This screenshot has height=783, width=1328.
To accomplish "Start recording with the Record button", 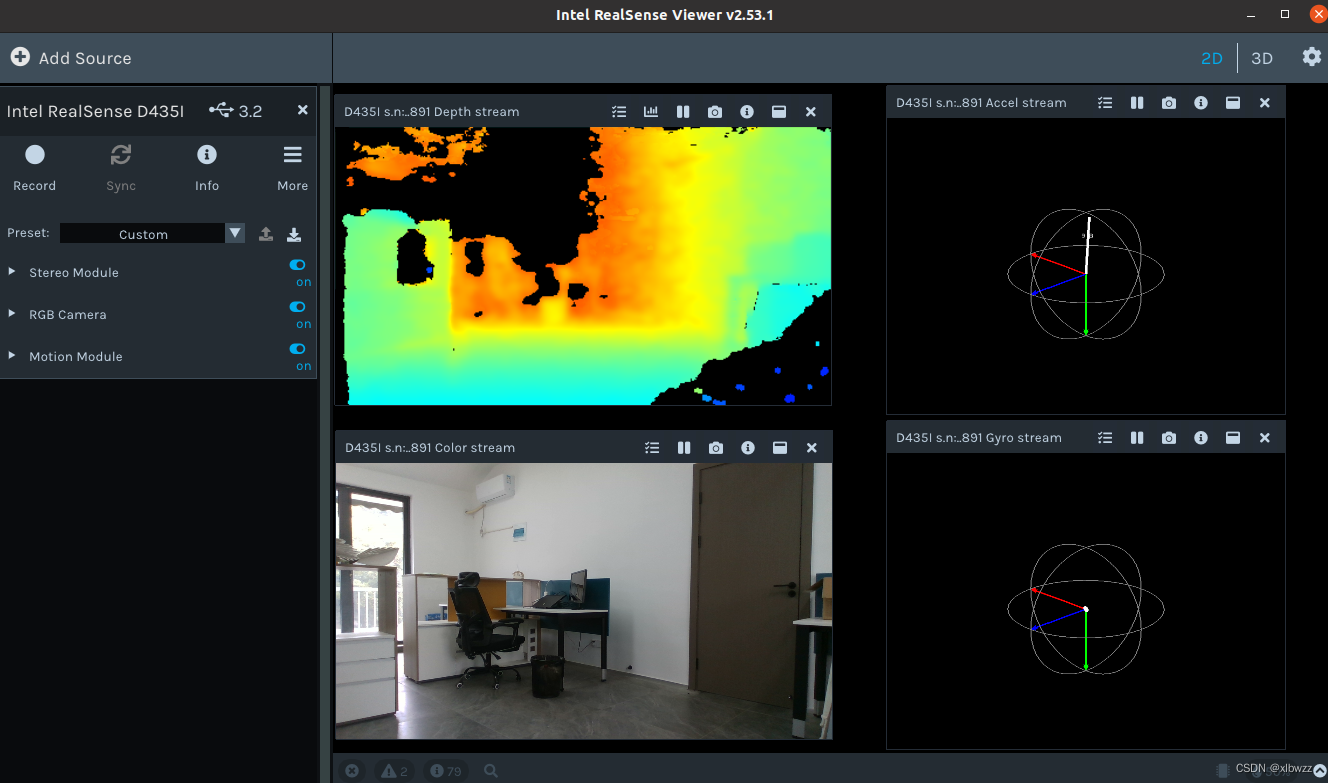I will click(35, 167).
